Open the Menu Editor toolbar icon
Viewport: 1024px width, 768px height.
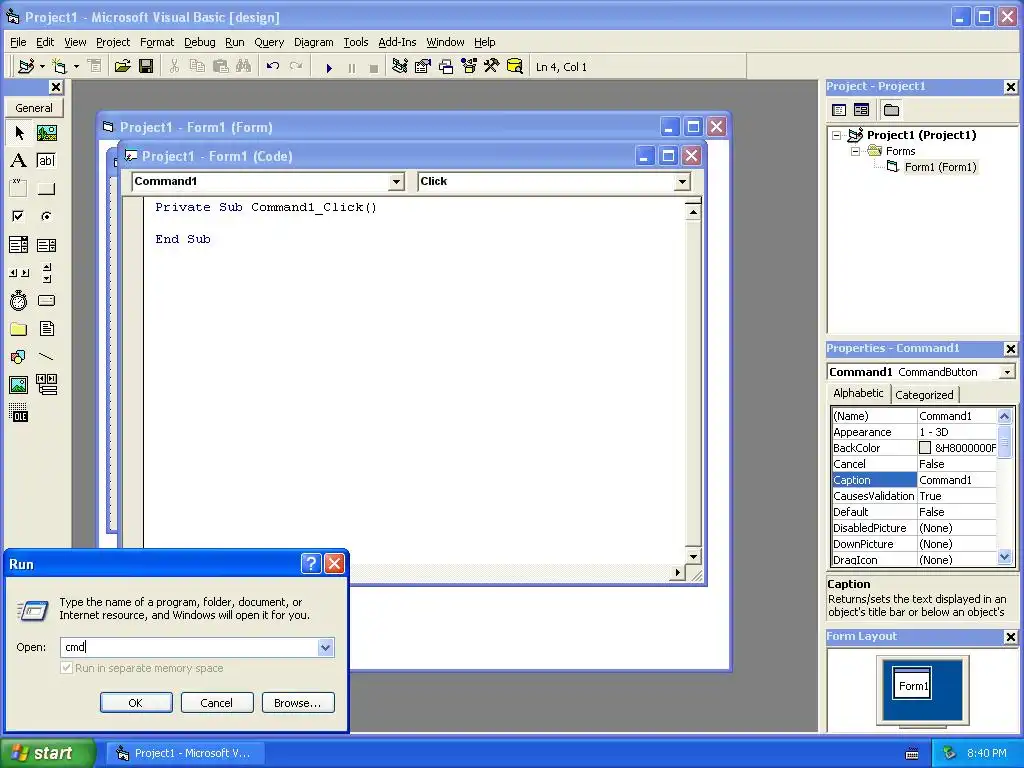coord(95,67)
